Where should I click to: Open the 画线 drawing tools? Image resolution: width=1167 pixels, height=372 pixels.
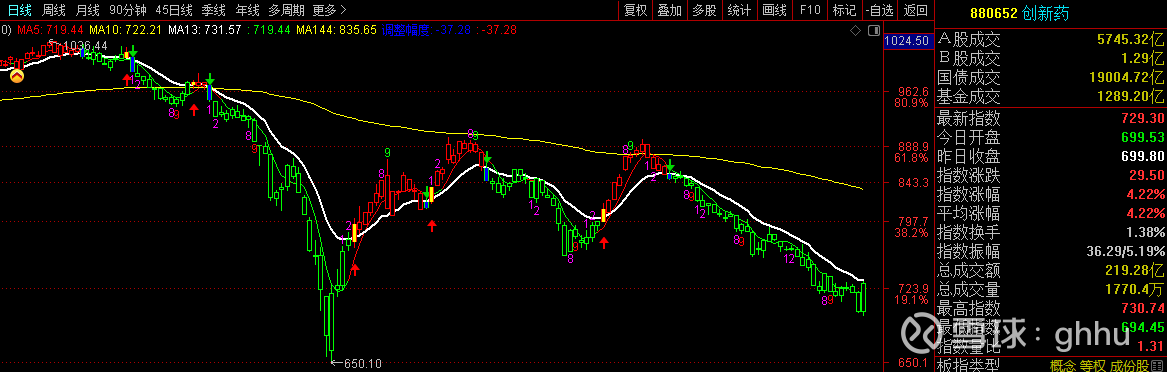(x=775, y=10)
